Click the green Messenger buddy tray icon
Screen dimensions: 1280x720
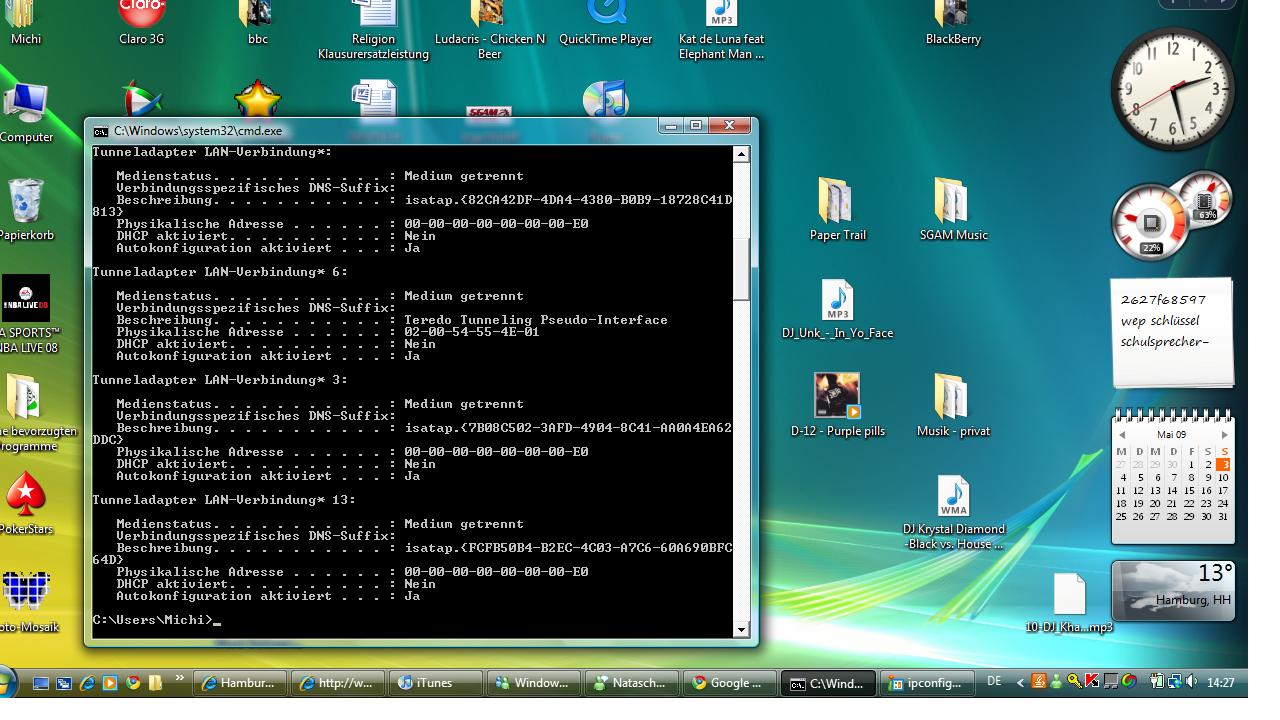[x=1056, y=682]
